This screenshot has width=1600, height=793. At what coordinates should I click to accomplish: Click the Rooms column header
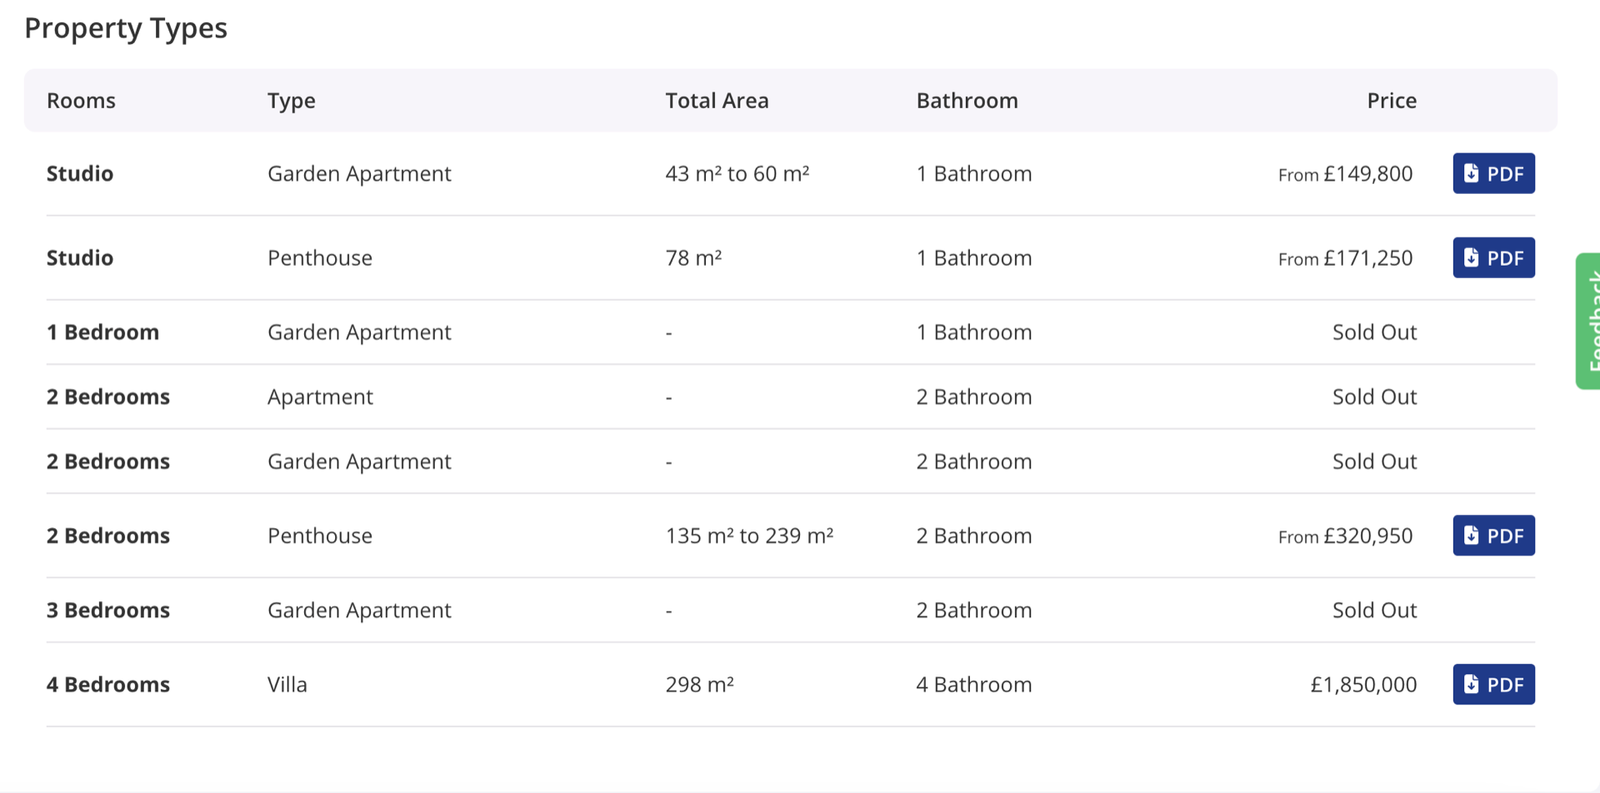coord(81,101)
